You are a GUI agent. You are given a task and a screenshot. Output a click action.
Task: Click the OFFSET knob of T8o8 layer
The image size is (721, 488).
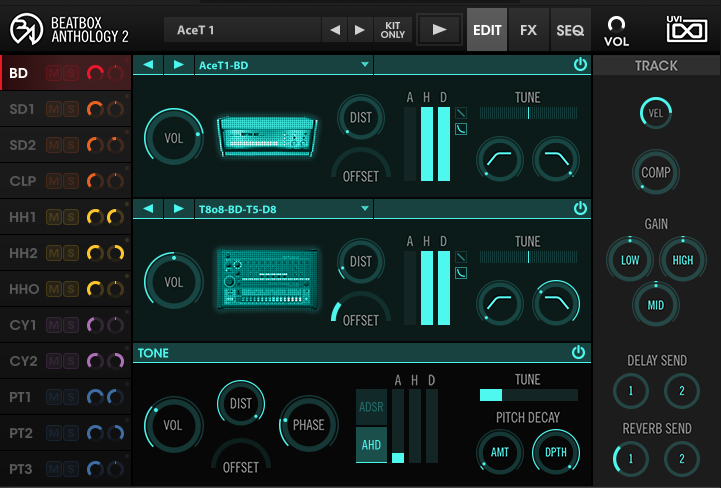pyautogui.click(x=360, y=310)
